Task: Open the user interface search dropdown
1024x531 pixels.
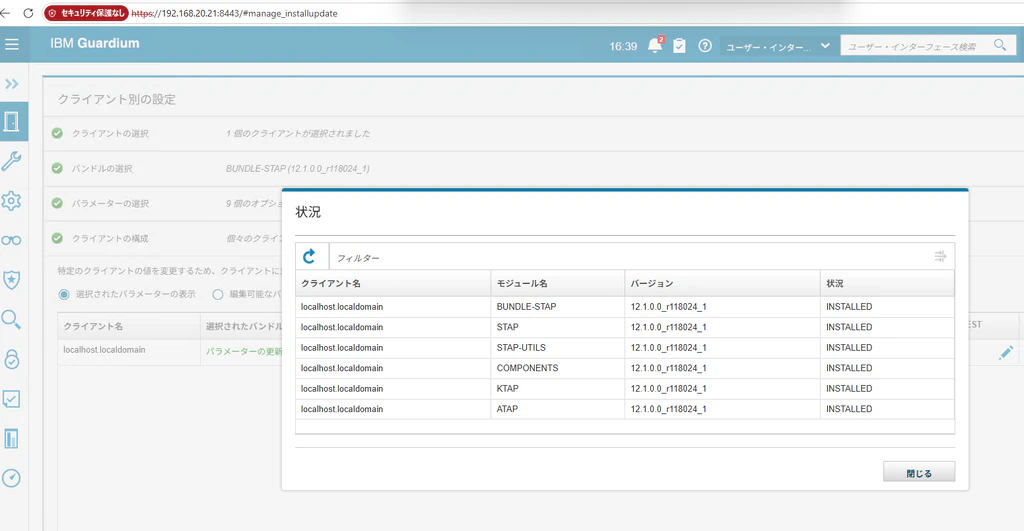Action: pyautogui.click(x=777, y=46)
